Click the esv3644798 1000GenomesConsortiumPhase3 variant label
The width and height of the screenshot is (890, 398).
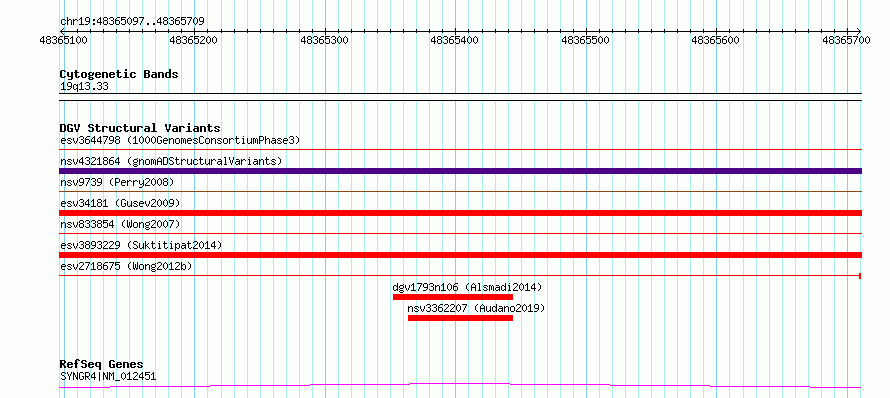[179, 140]
